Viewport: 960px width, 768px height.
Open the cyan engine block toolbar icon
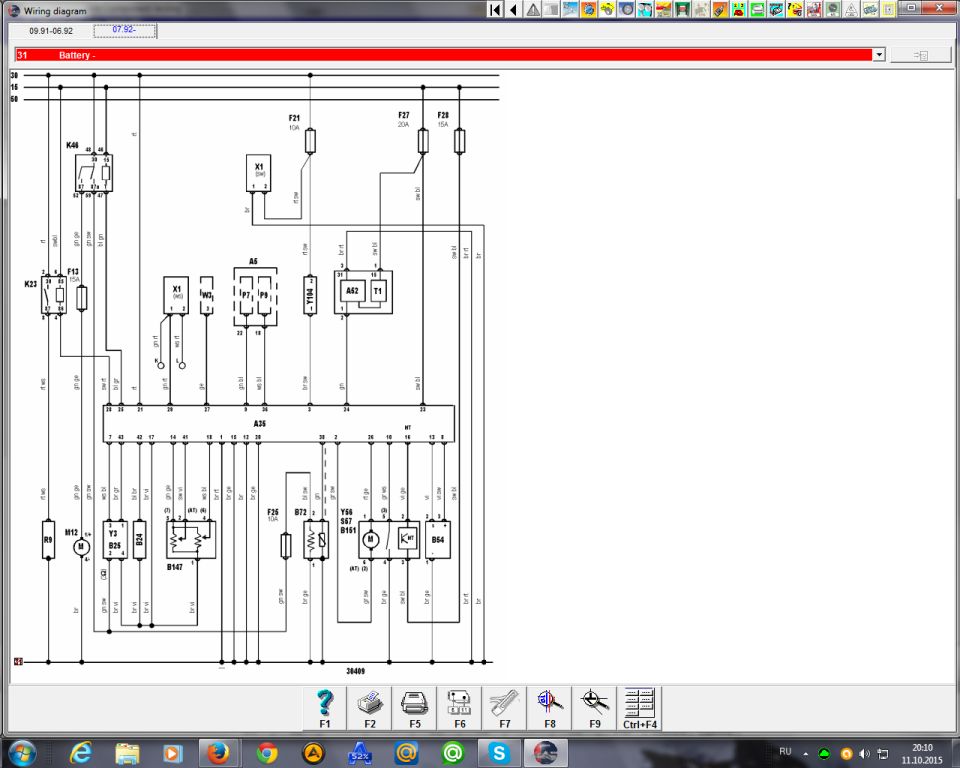pyautogui.click(x=776, y=9)
